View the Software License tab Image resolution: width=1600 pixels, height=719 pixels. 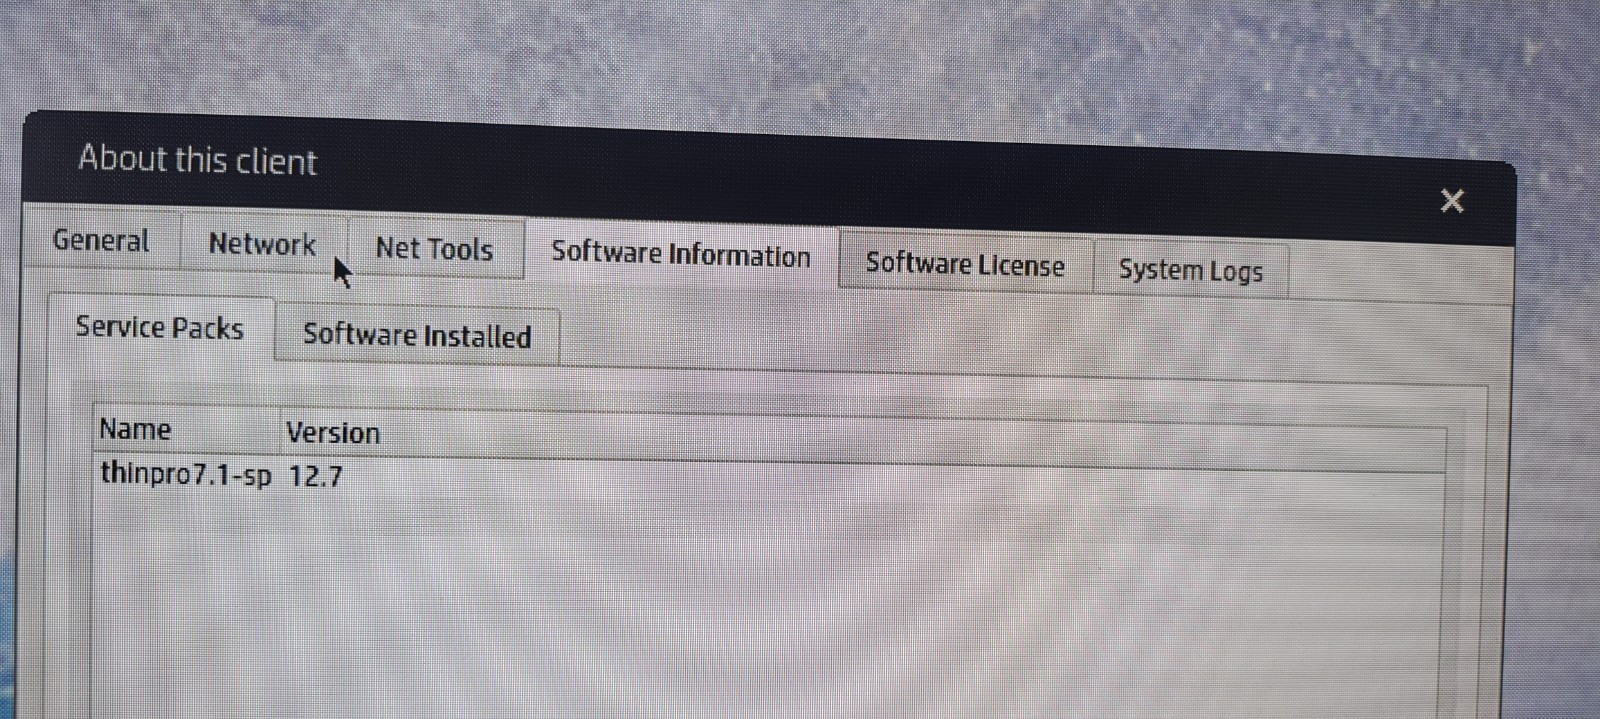point(965,264)
